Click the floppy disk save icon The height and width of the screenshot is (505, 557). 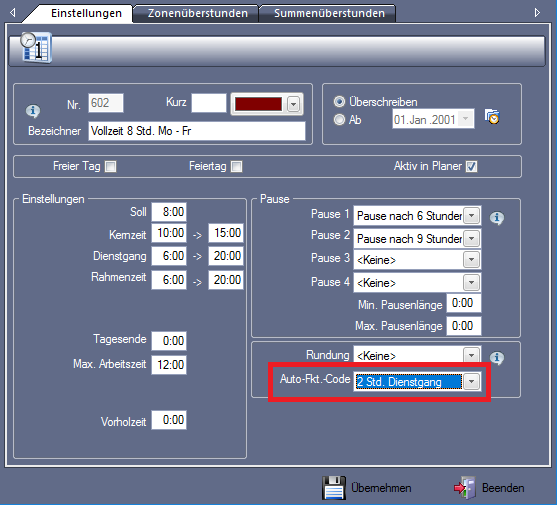coord(334,488)
